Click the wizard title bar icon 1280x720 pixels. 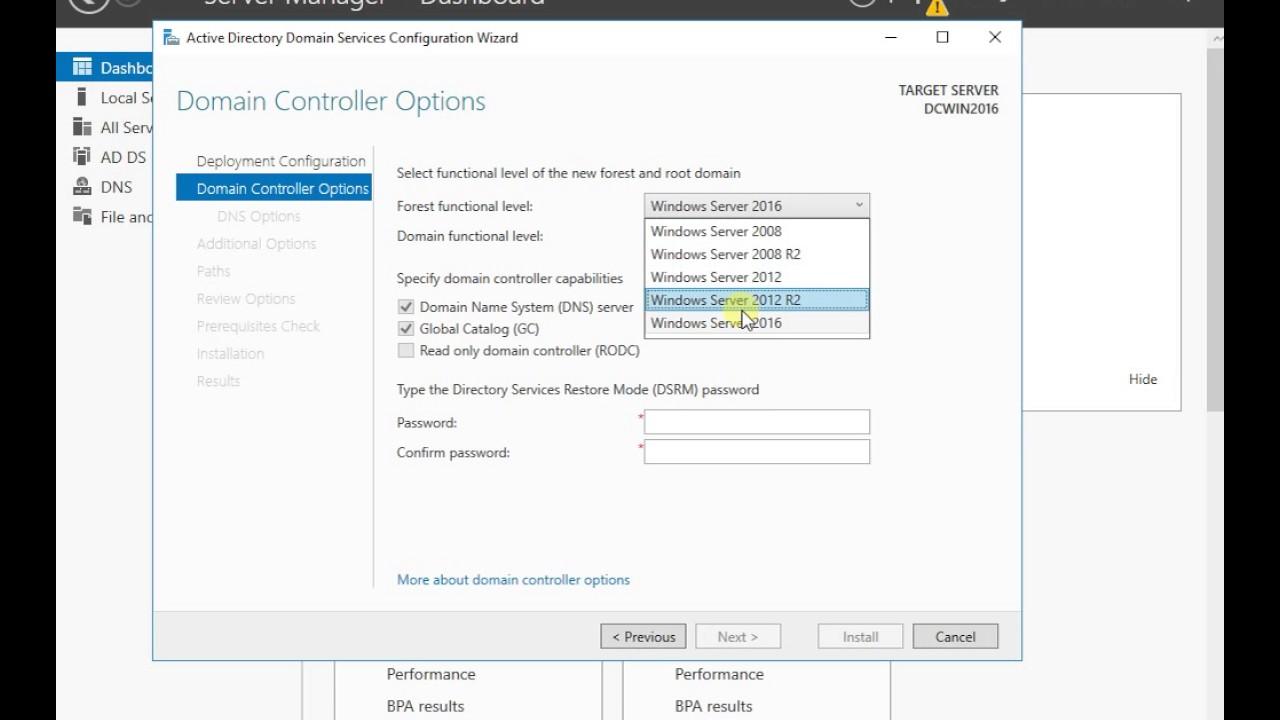point(172,38)
